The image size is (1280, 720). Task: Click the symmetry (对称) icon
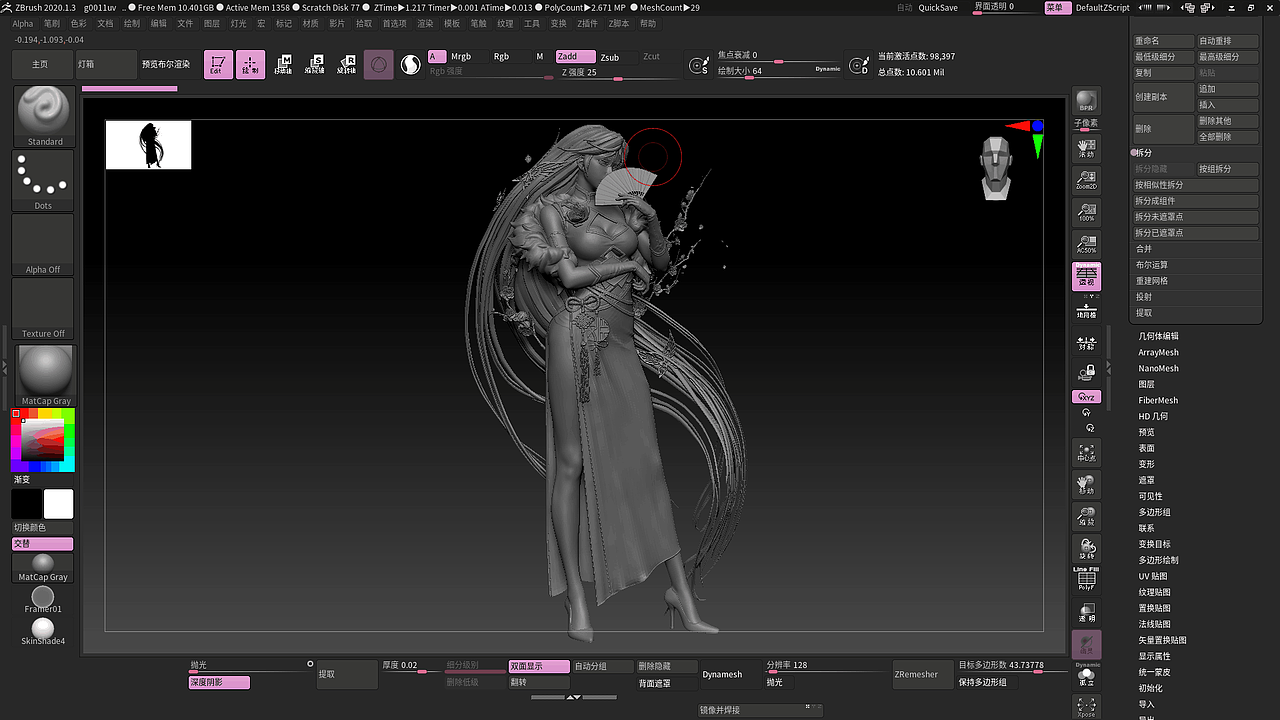[x=1086, y=343]
